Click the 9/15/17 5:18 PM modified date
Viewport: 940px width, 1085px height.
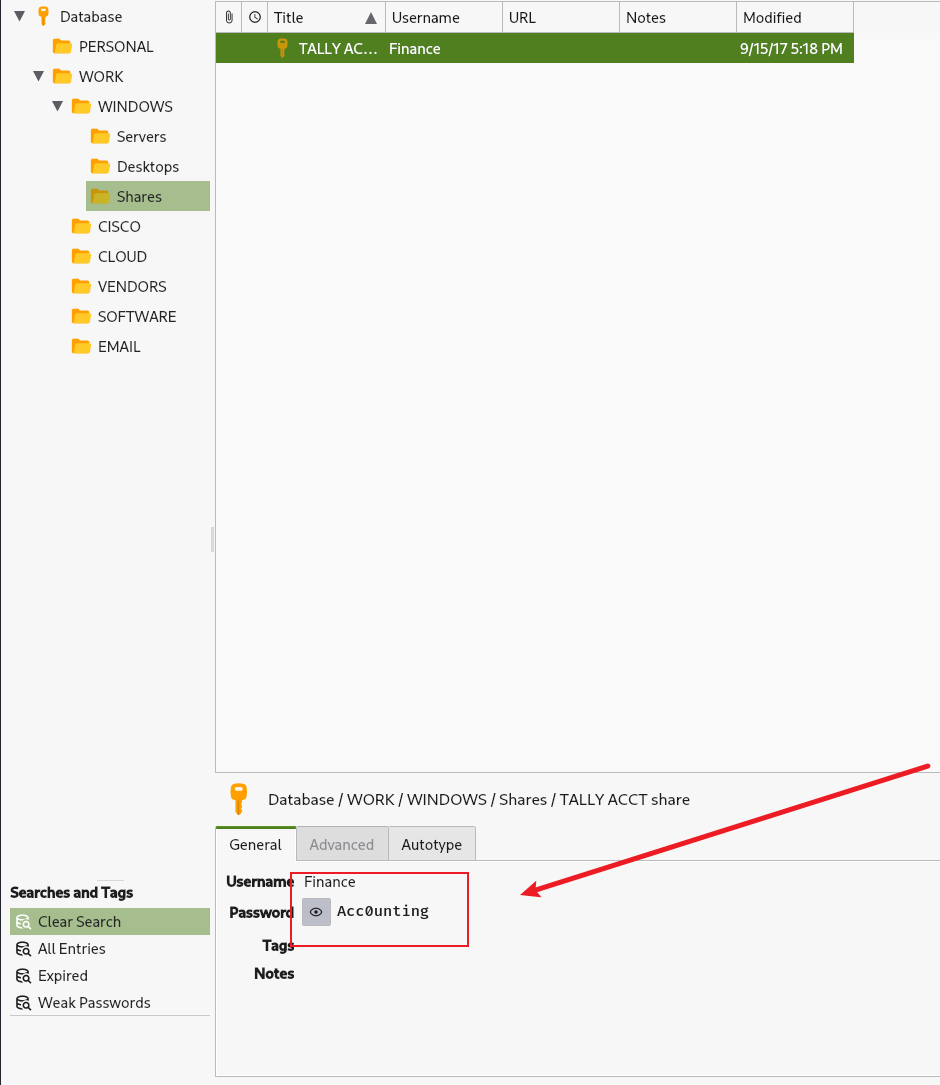[791, 48]
